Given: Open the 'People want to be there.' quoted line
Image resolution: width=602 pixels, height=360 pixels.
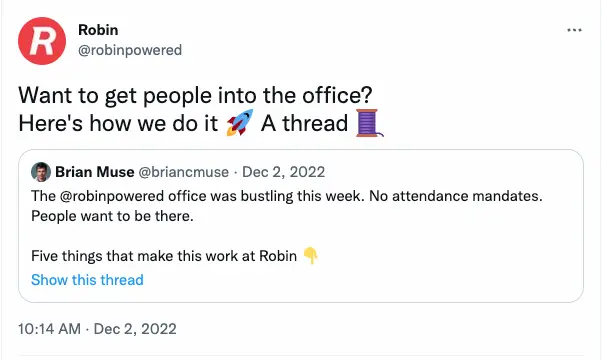Looking at the screenshot, I should (112, 216).
